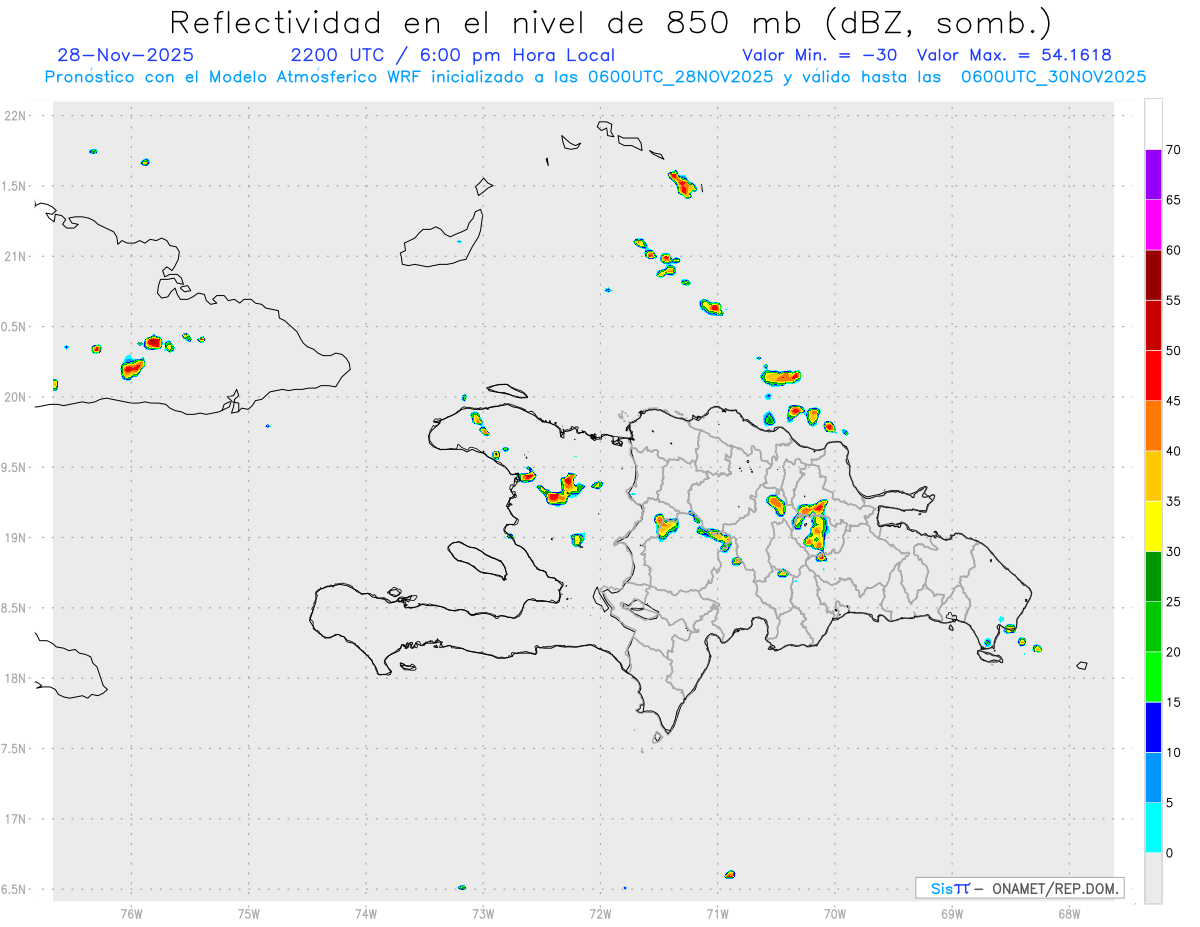The height and width of the screenshot is (927, 1200).
Task: Click the colorbar tick label '30'
Action: pyautogui.click(x=1173, y=552)
